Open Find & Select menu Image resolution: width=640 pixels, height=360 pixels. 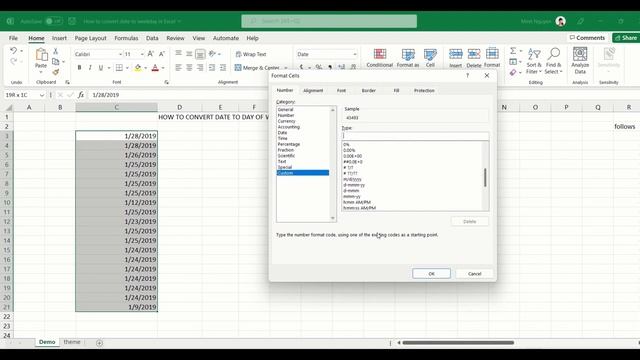tap(553, 61)
